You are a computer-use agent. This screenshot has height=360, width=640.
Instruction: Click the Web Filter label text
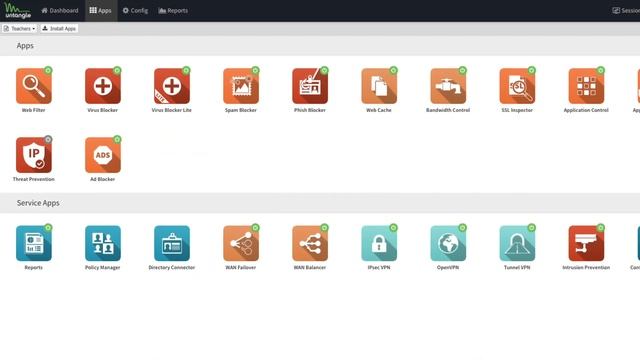(33, 110)
